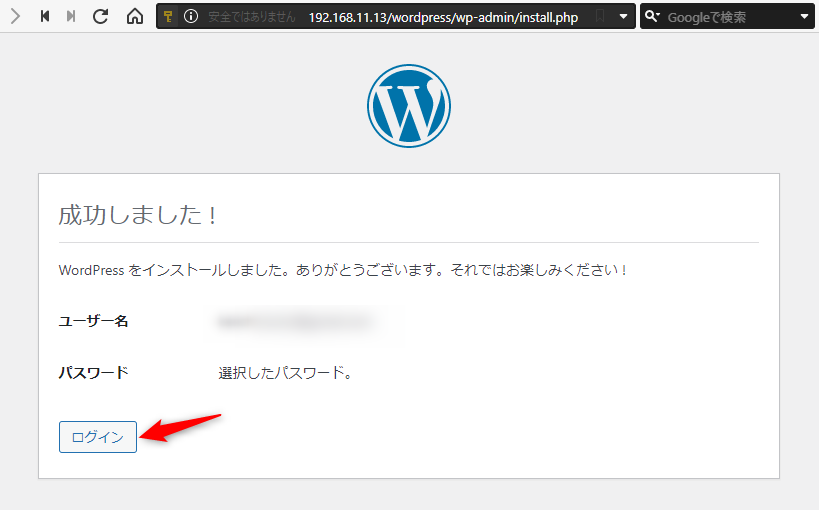Click the 安全ではありません security warning

click(x=252, y=18)
